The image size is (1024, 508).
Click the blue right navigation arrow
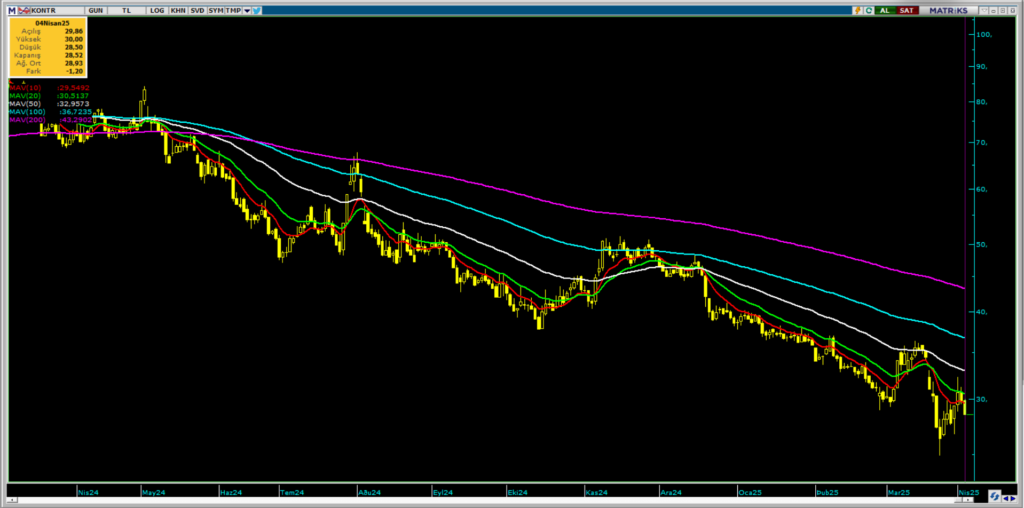[1013, 498]
